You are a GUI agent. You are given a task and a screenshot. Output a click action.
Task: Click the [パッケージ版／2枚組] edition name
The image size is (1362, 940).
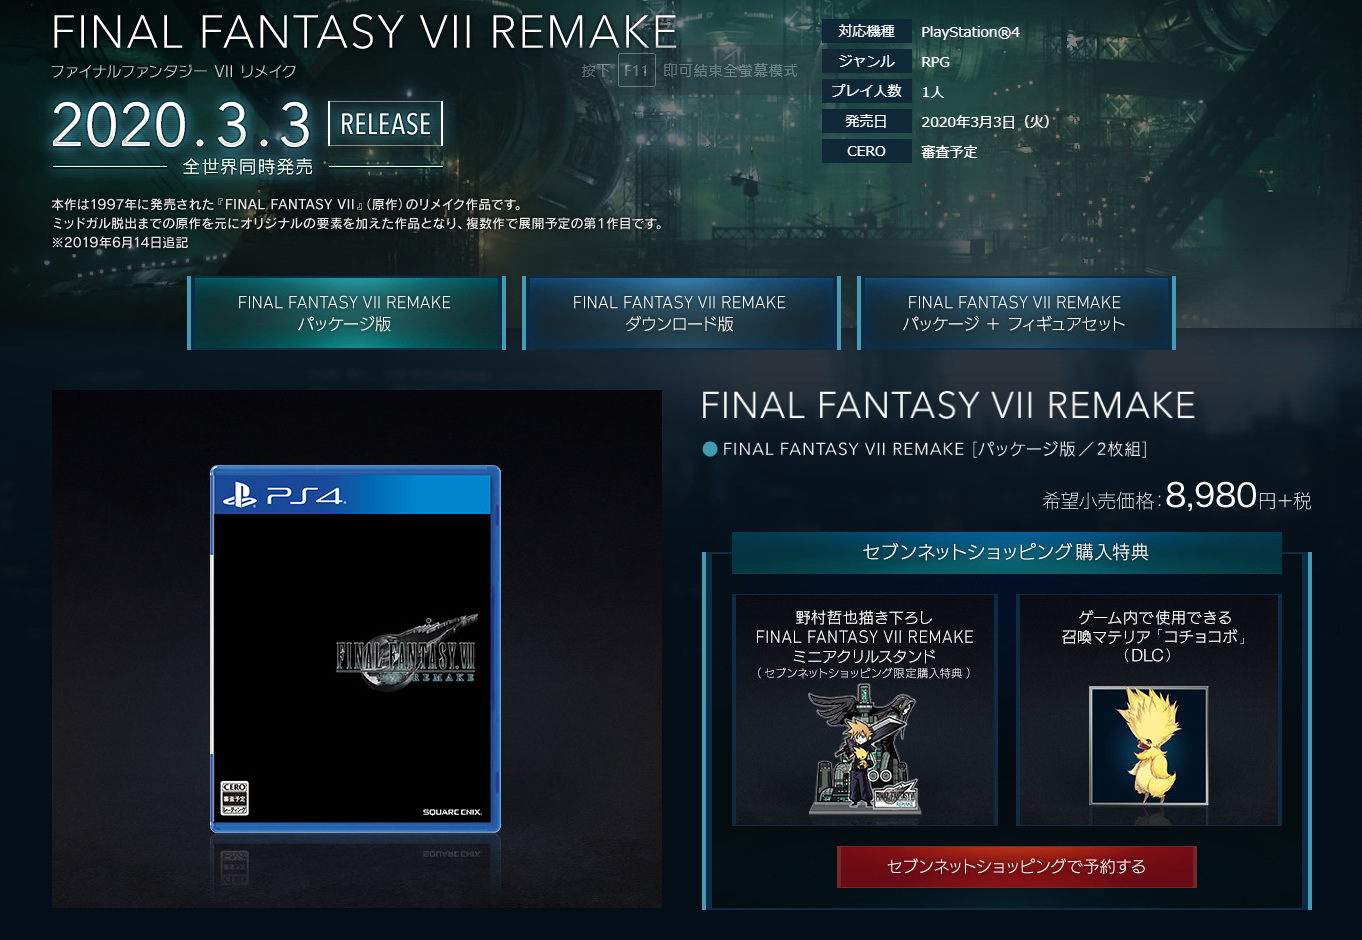click(x=1060, y=449)
